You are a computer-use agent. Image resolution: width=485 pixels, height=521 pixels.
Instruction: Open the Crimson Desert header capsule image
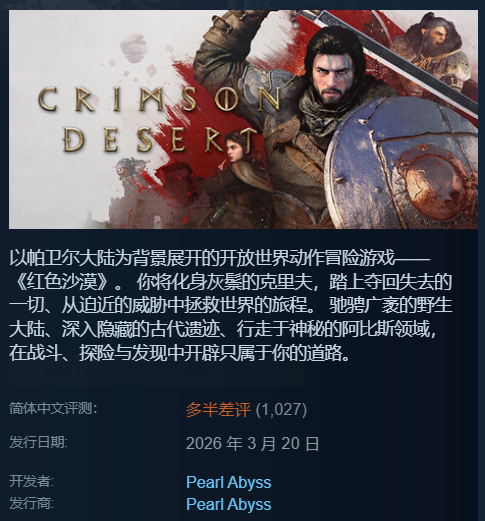coord(243,119)
